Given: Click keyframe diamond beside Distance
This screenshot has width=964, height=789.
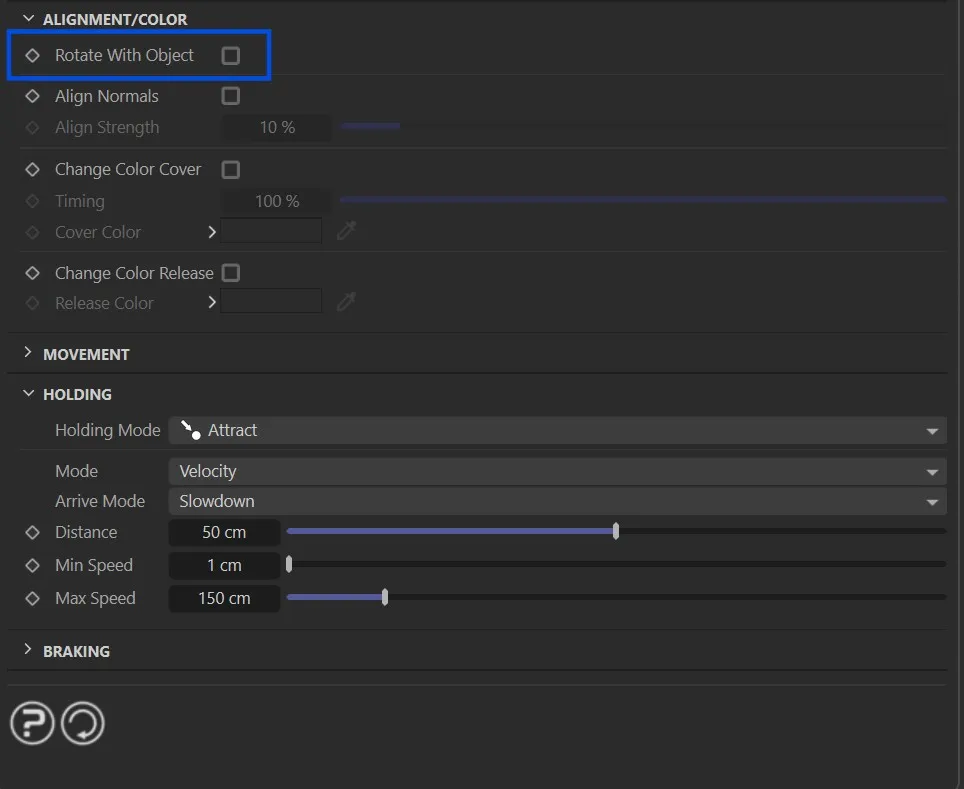Looking at the screenshot, I should coord(32,533).
